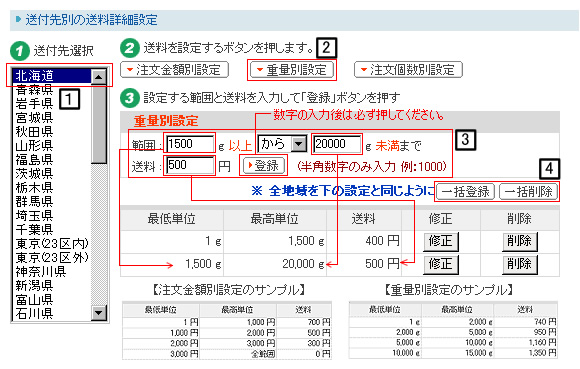
Task: Focus the 送料 field showing 500
Action: 190,165
